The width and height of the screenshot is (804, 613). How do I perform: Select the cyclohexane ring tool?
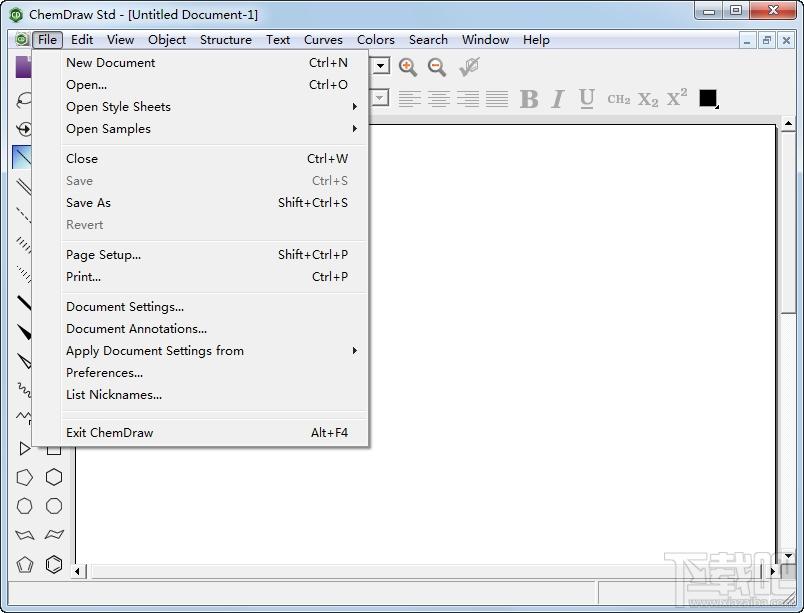point(54,477)
